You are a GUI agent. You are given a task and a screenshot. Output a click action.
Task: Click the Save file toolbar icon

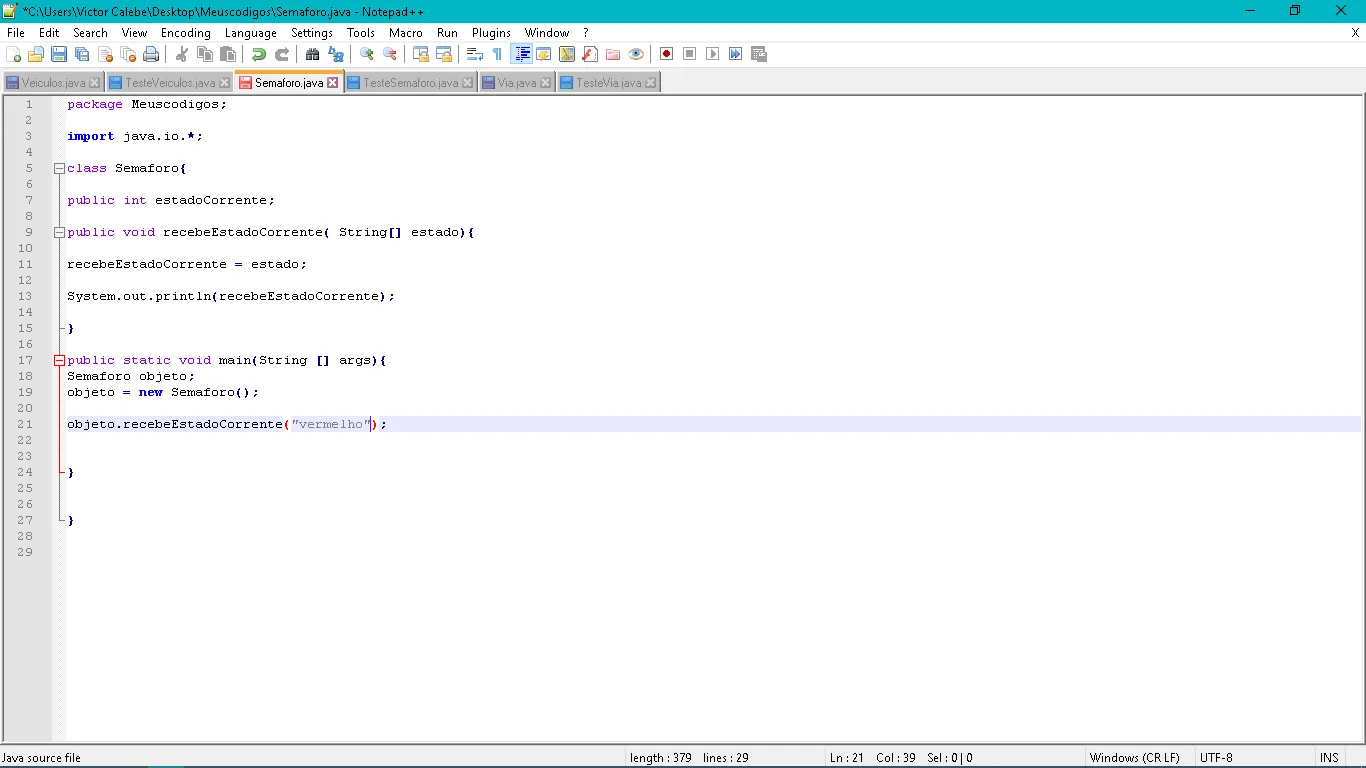[x=59, y=54]
